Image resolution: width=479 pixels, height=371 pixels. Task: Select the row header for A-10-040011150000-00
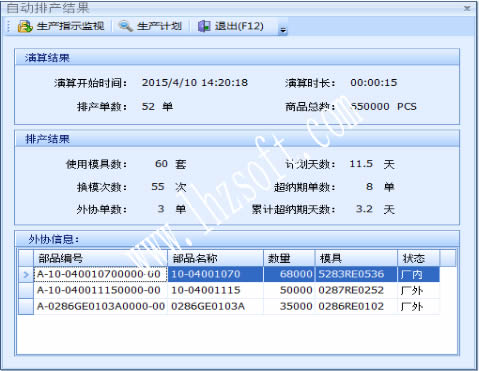pyautogui.click(x=26, y=290)
